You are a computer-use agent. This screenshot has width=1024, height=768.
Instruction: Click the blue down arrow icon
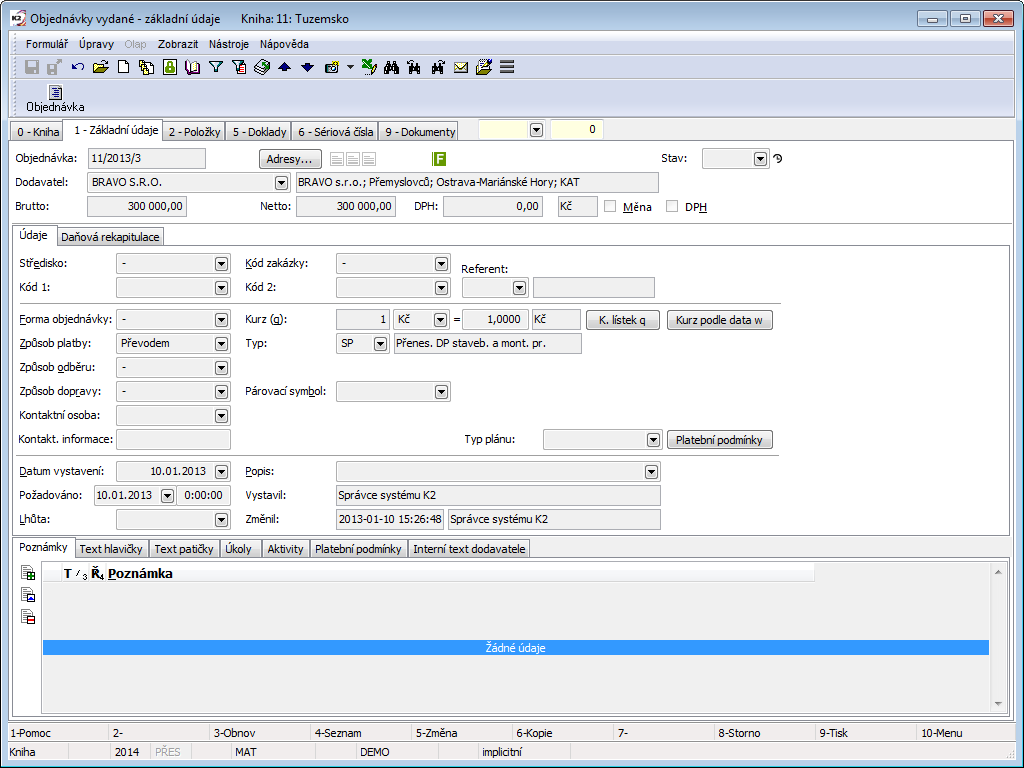(x=307, y=67)
